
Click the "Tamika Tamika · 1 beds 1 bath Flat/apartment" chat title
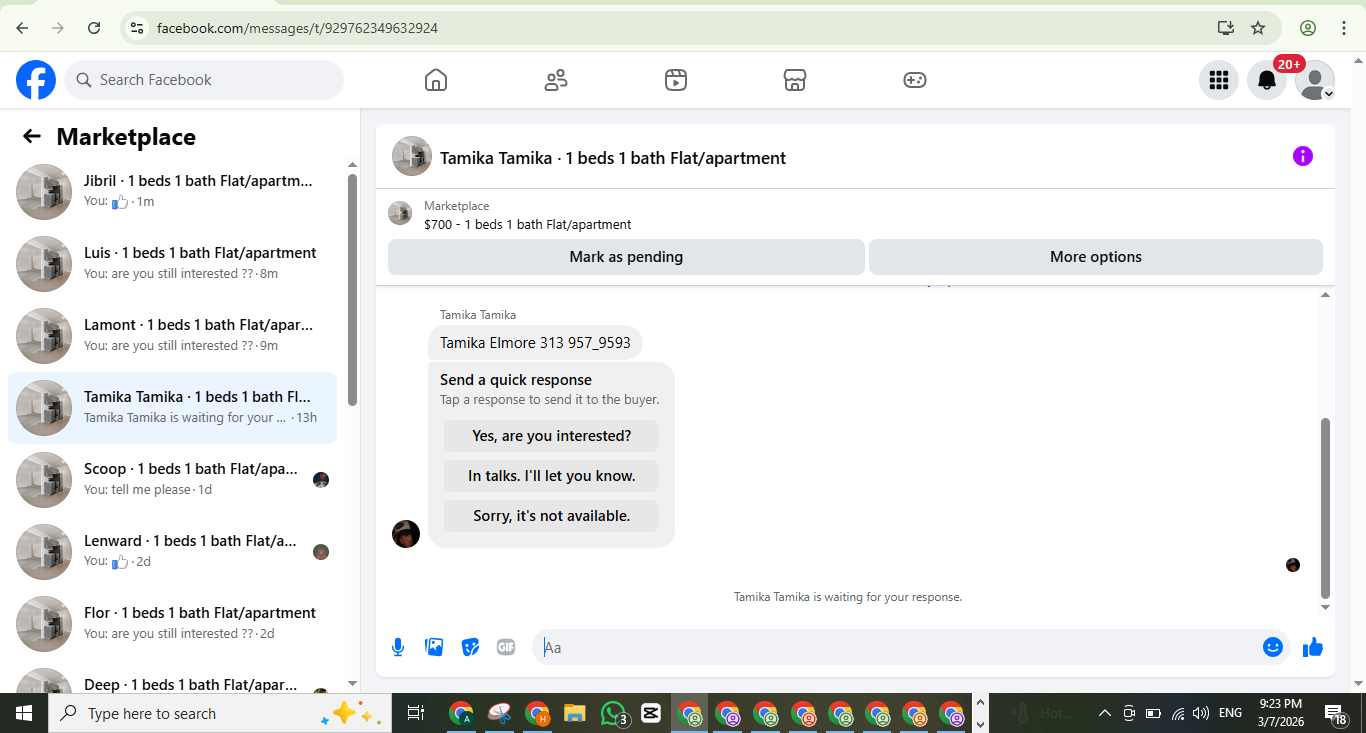tap(613, 158)
